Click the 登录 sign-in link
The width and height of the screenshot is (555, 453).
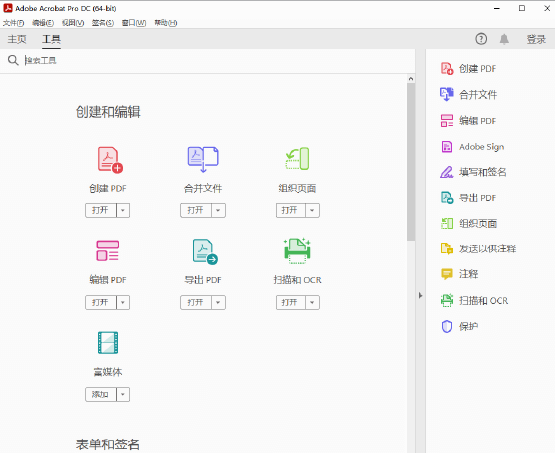pos(536,39)
